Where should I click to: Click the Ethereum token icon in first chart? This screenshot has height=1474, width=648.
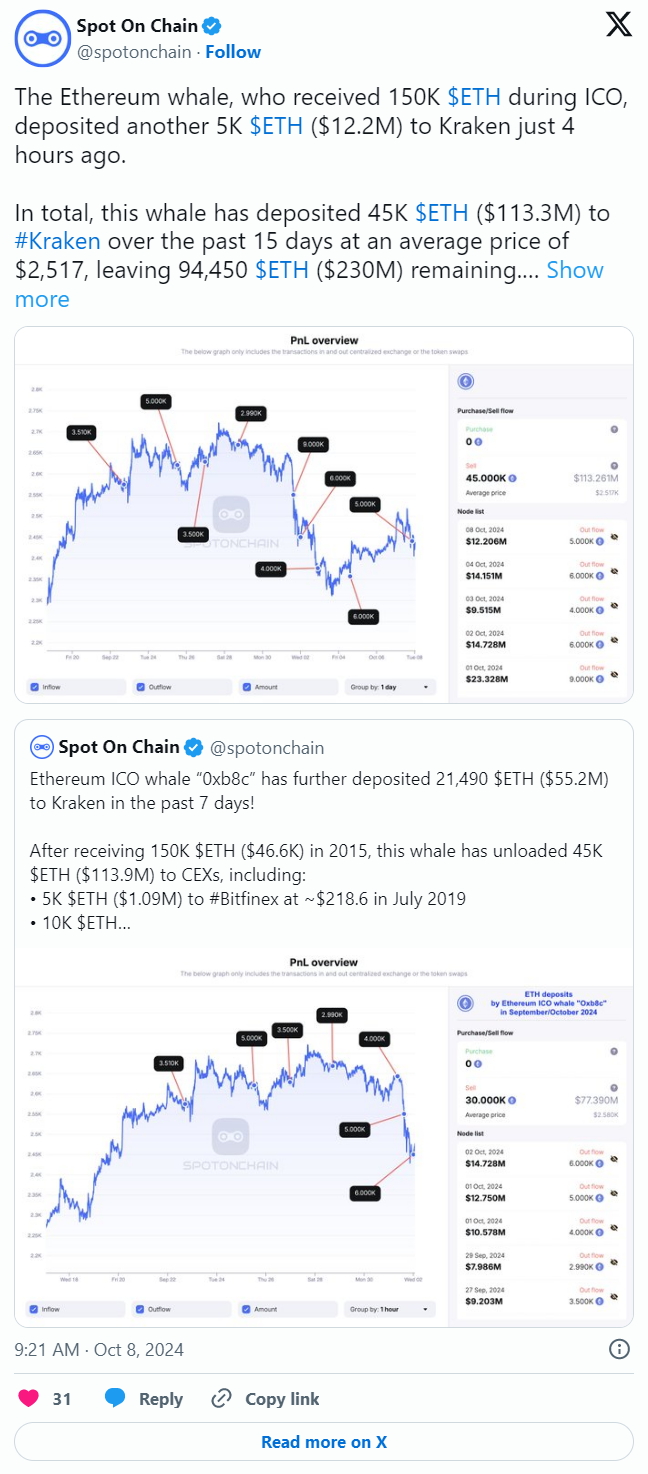pyautogui.click(x=464, y=381)
